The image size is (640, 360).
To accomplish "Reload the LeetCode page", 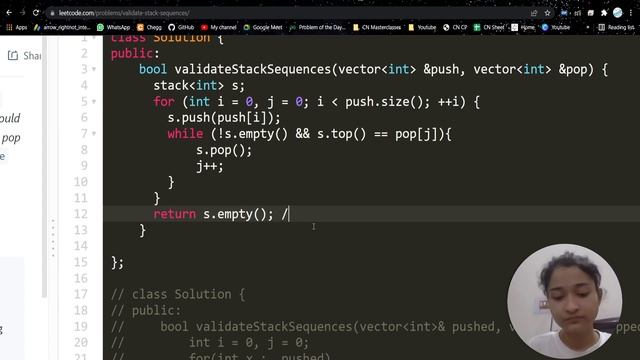I will pos(36,13).
